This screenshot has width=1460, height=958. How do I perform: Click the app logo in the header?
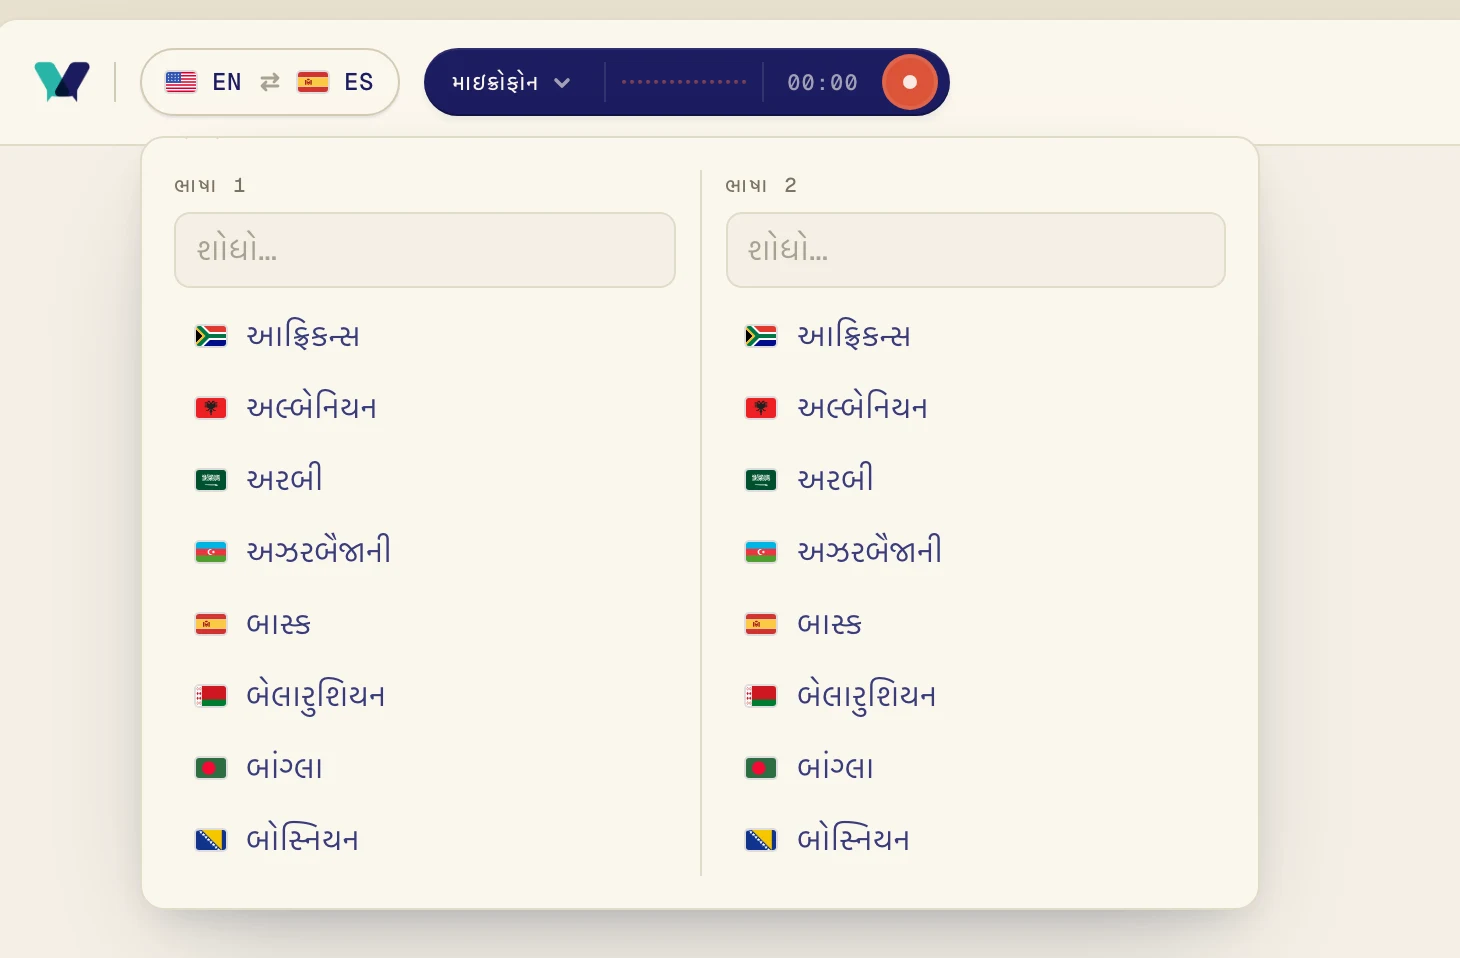pos(62,82)
